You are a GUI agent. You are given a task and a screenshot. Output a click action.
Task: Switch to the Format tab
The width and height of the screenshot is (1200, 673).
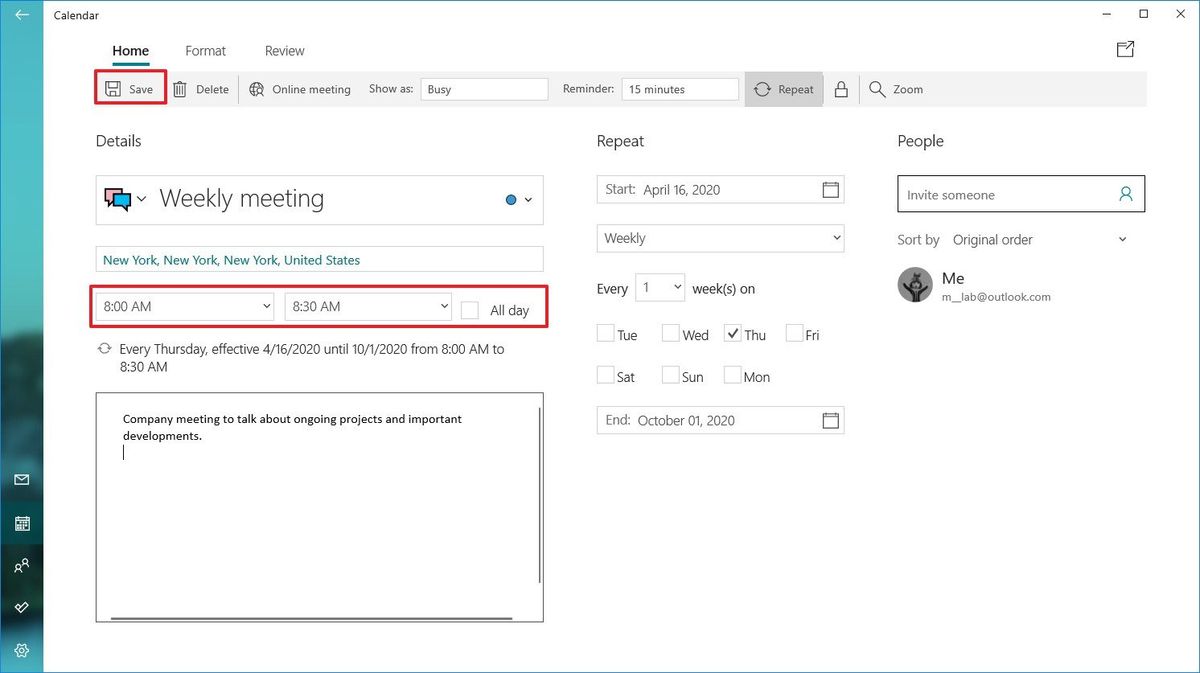pyautogui.click(x=205, y=50)
